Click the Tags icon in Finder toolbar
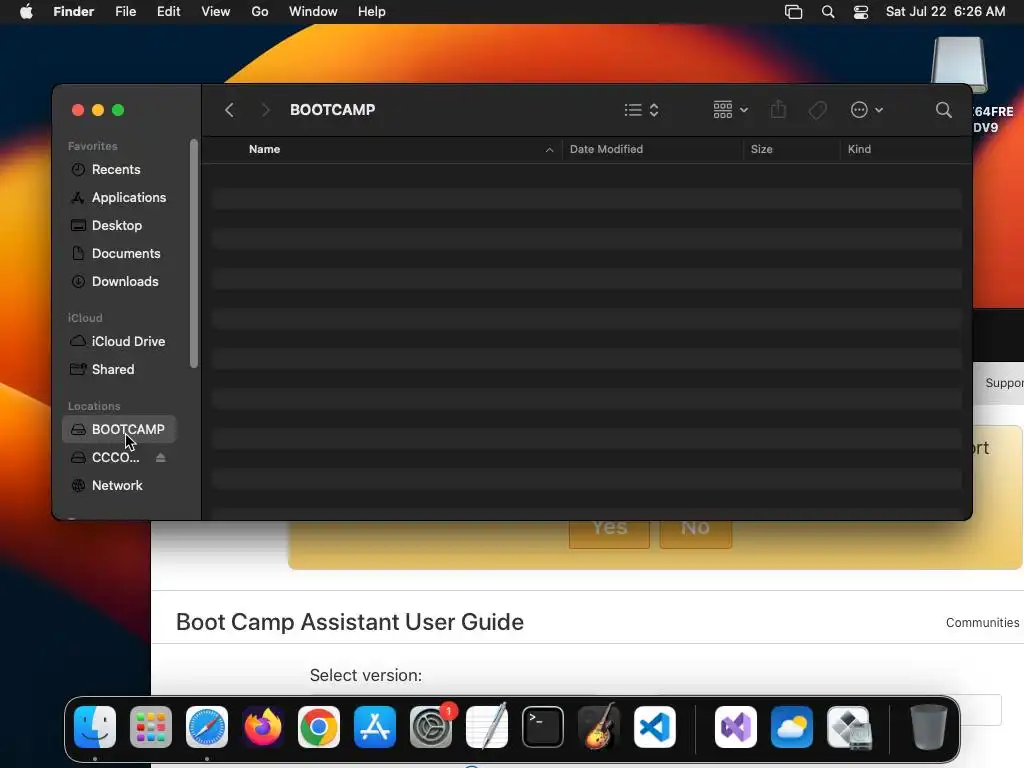1024x768 pixels. pos(818,110)
